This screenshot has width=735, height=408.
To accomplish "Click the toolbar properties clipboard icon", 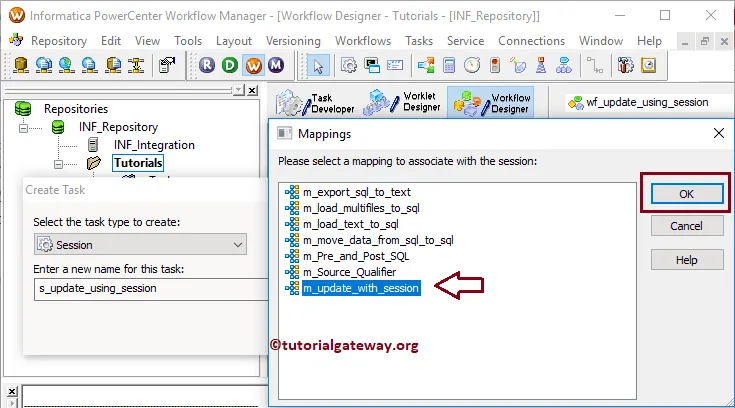I will (167, 65).
